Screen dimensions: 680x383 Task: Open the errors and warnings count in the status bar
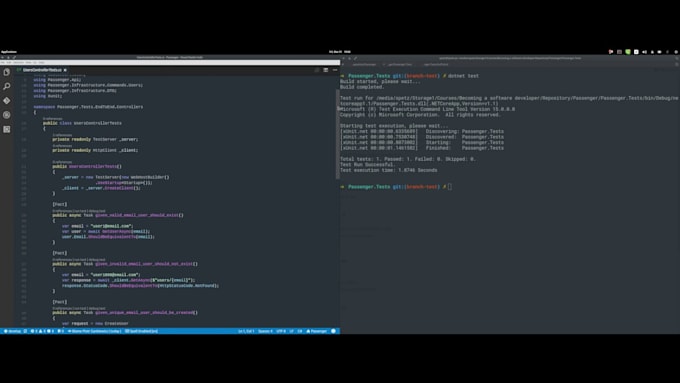point(42,331)
